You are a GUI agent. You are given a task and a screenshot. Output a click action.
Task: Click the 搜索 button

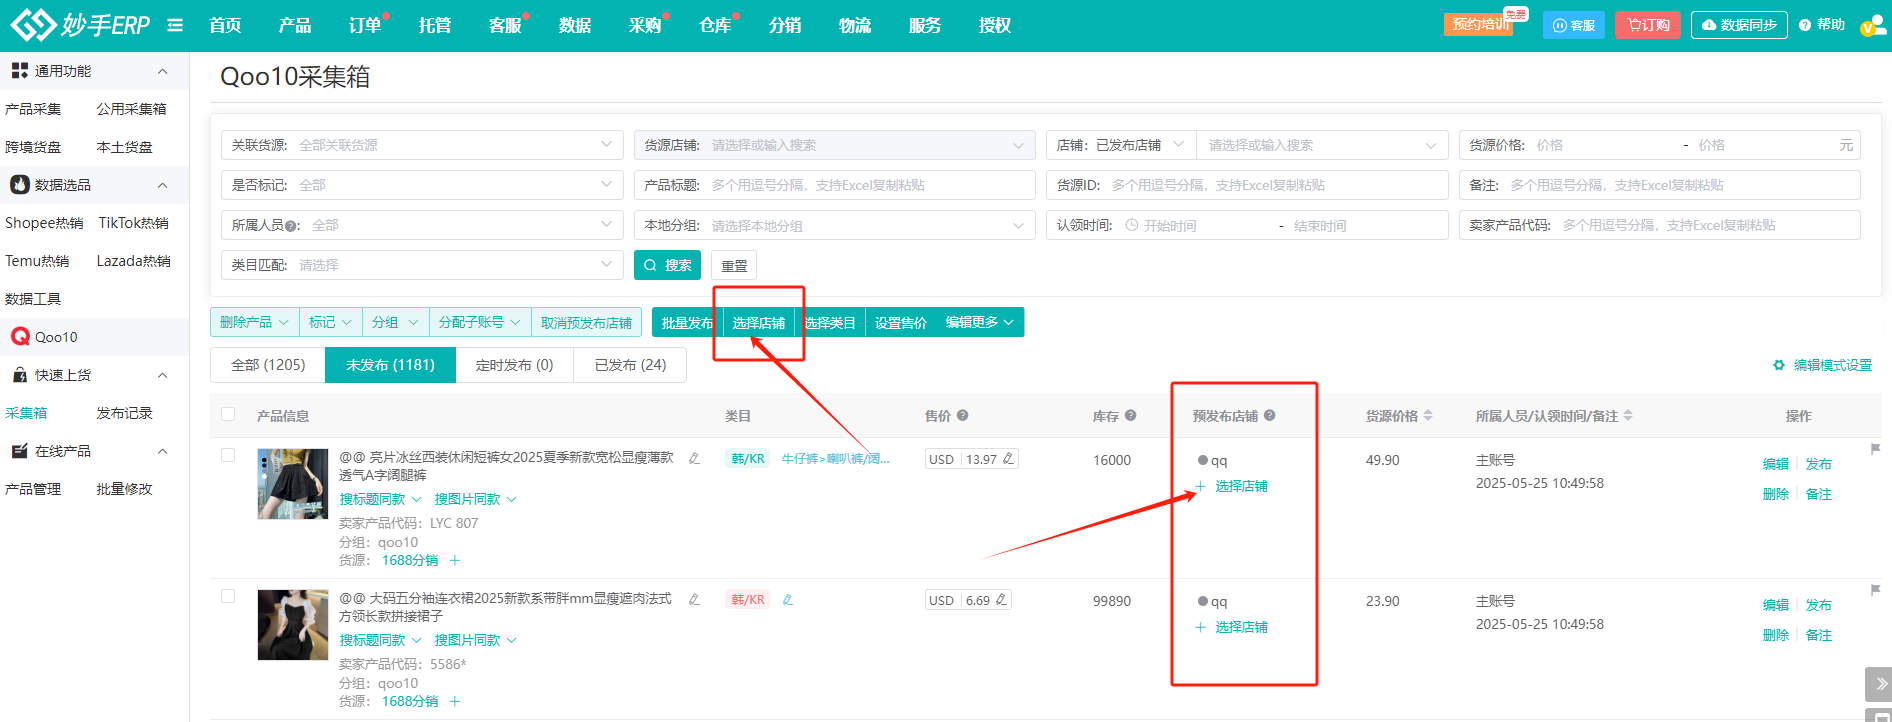(x=667, y=265)
